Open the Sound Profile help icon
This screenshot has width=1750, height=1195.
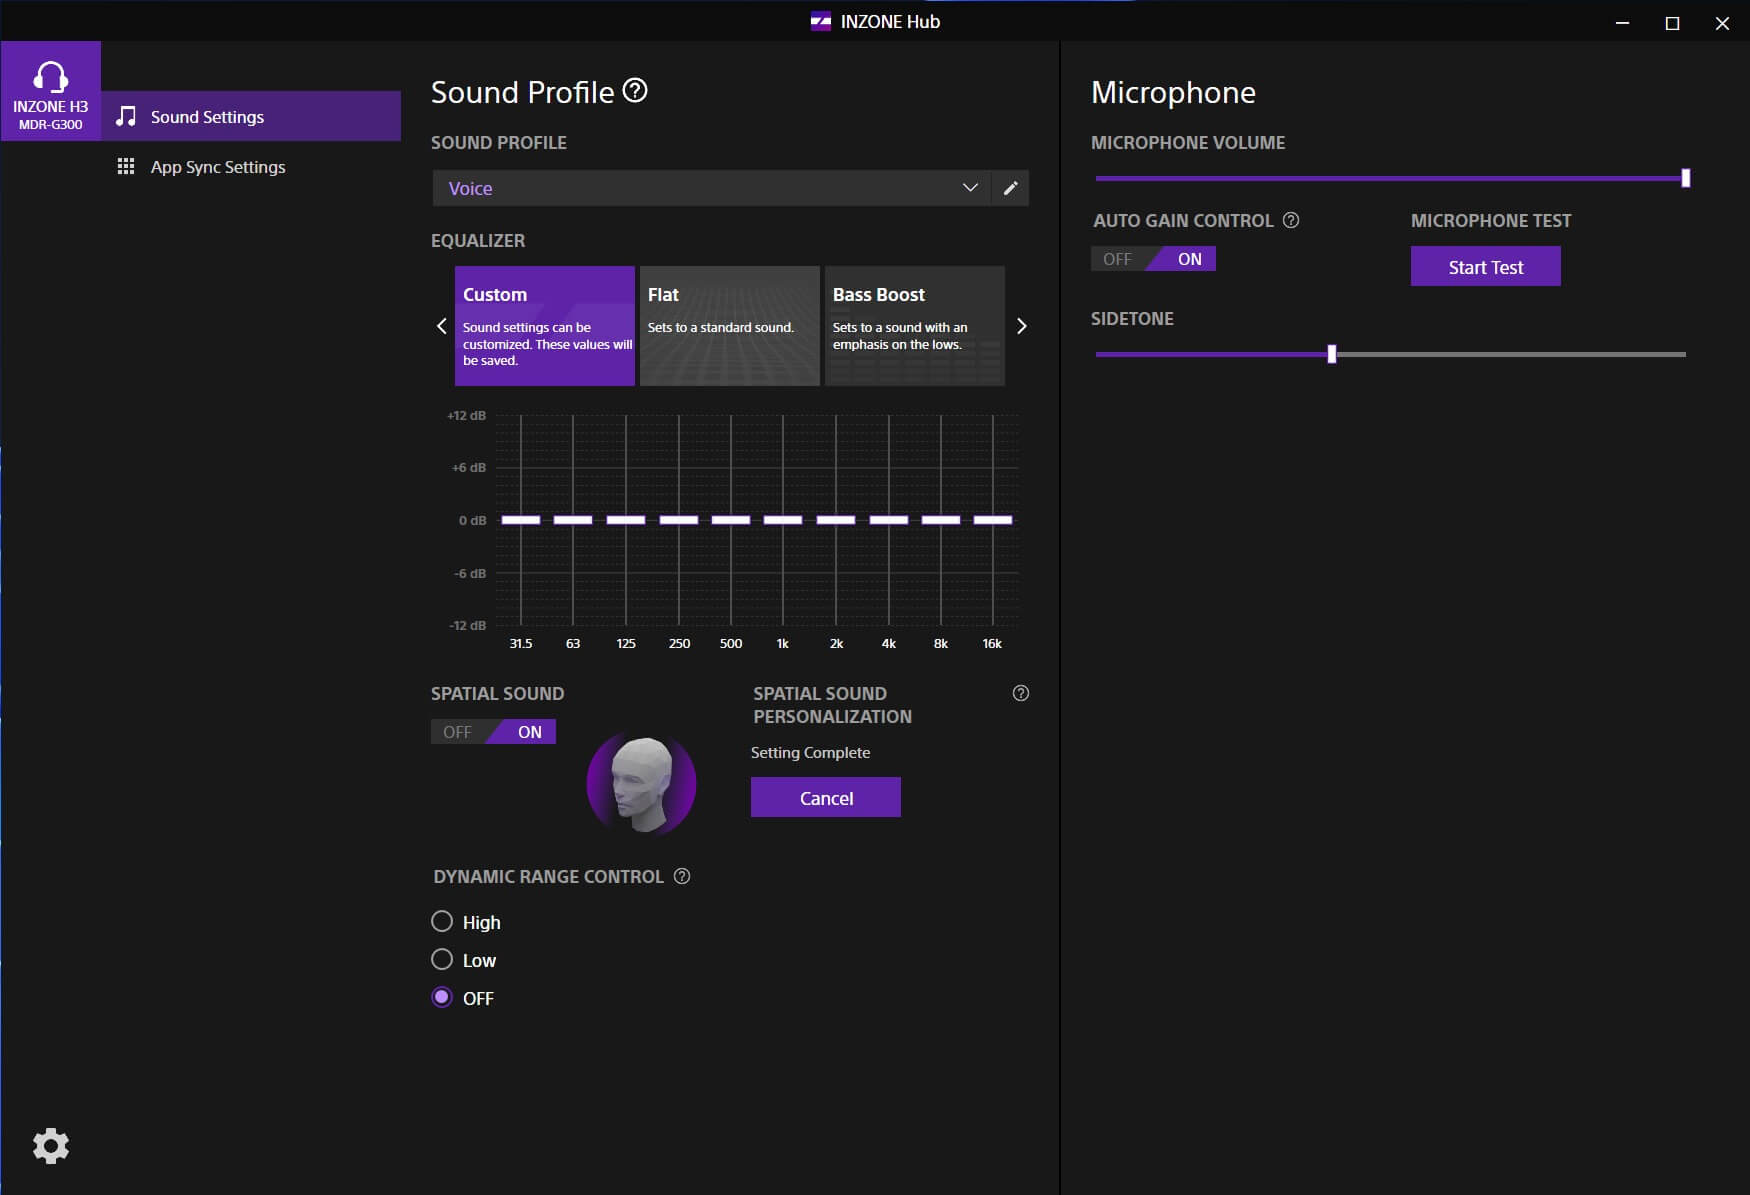pyautogui.click(x=635, y=91)
